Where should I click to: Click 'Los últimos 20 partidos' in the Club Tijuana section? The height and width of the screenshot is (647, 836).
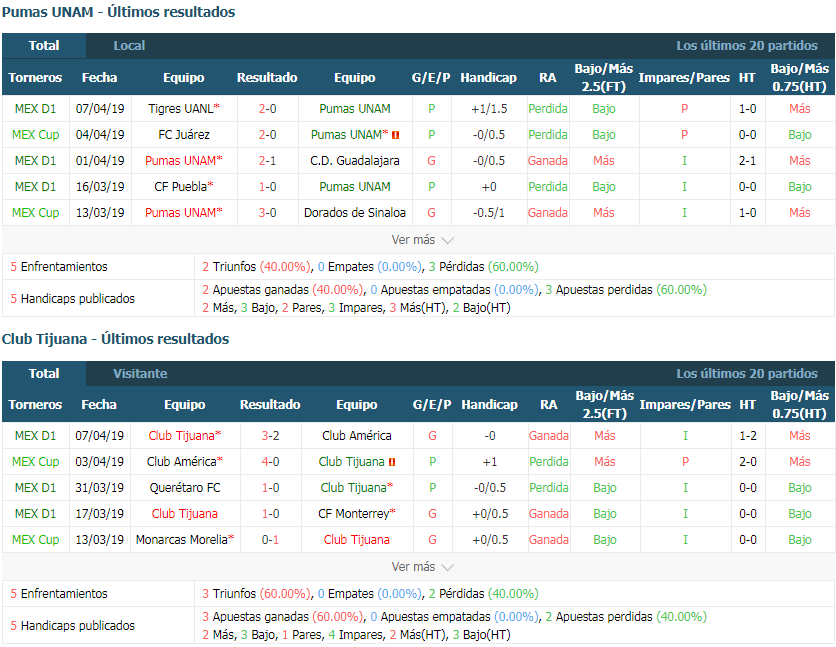click(747, 374)
